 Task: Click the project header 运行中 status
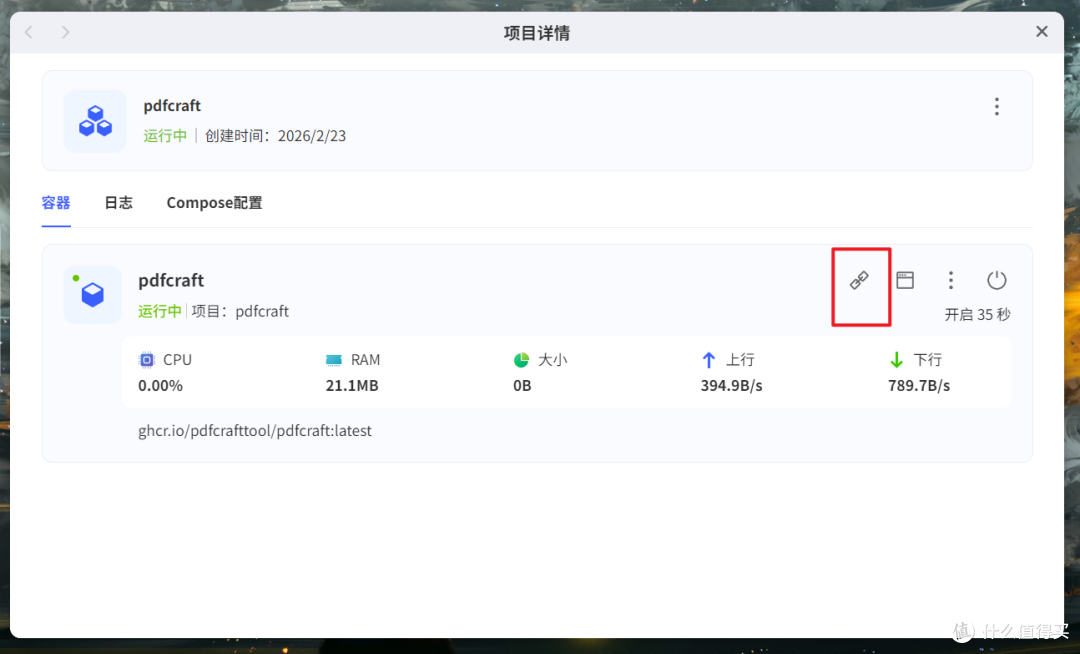165,136
